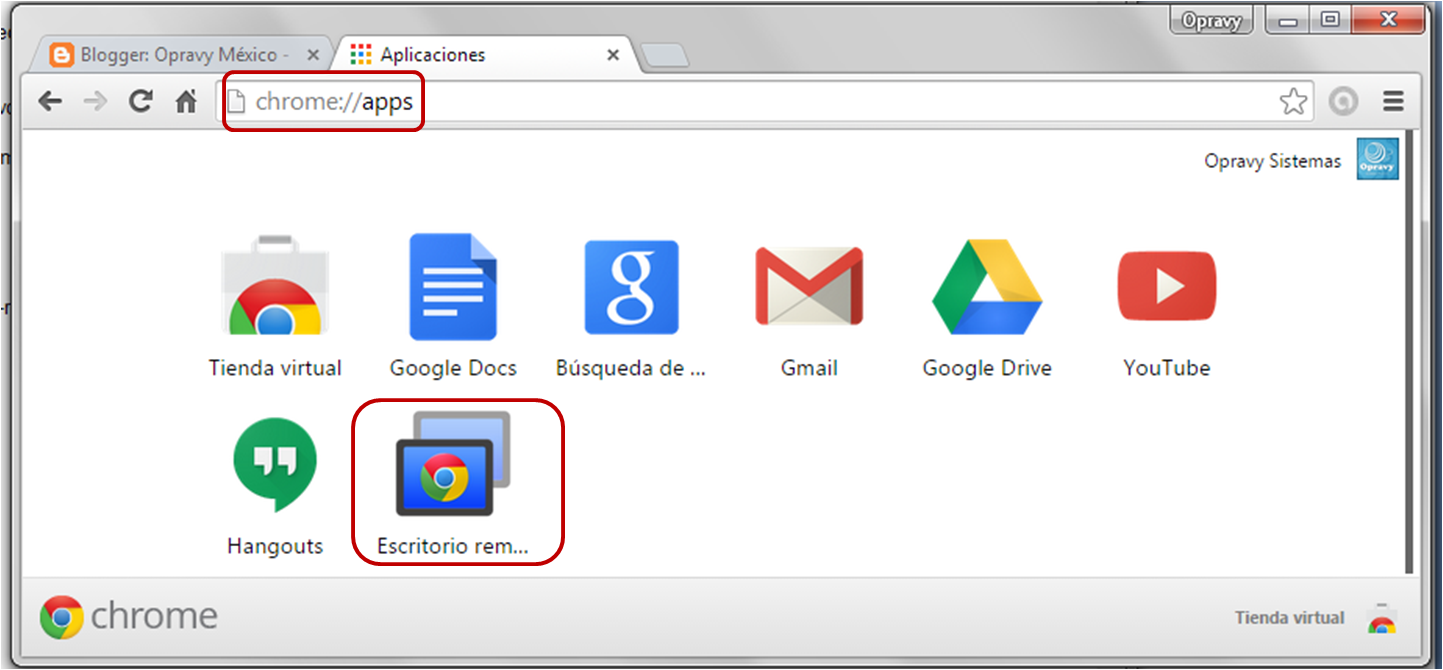Open a new tab

pos(664,57)
